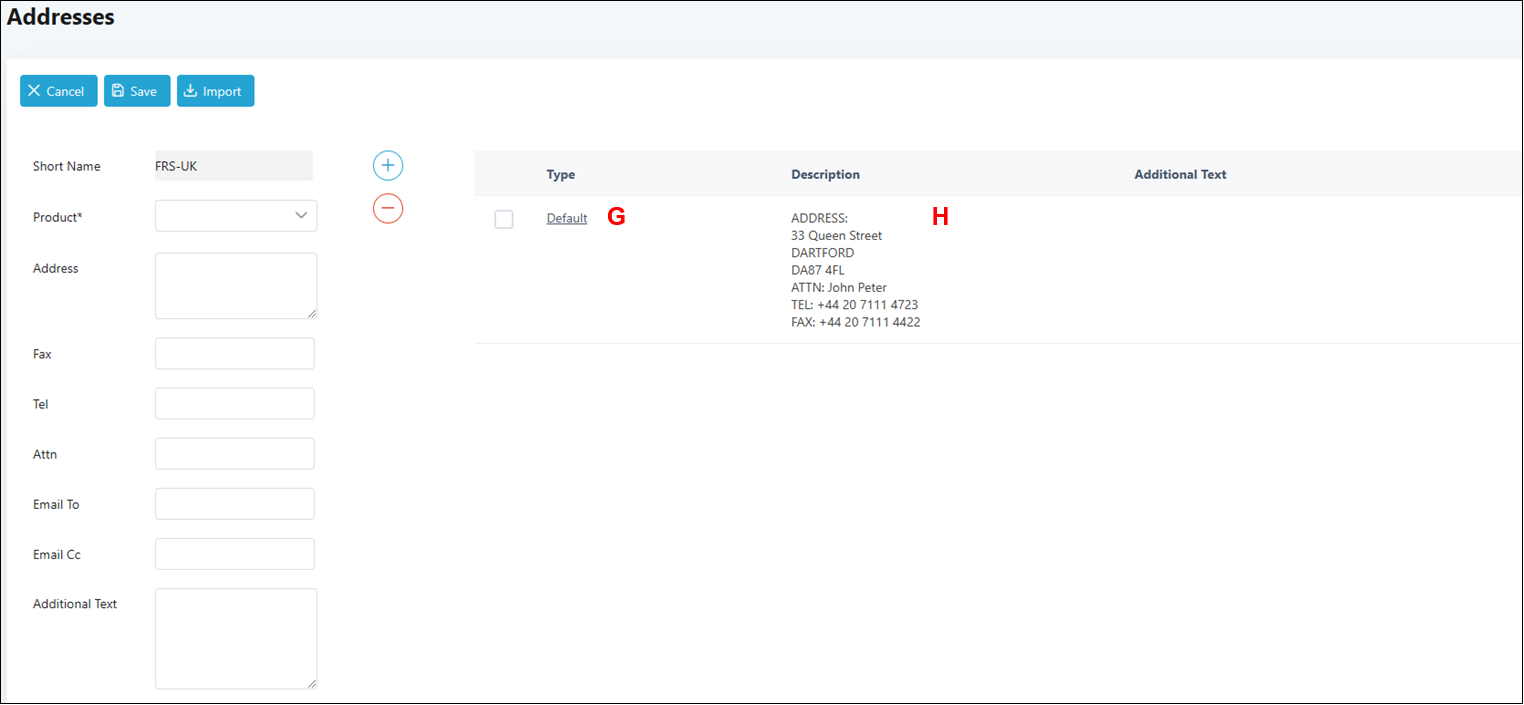1524x705 pixels.
Task: Click the Short Name field showing FRS-UK
Action: [234, 166]
